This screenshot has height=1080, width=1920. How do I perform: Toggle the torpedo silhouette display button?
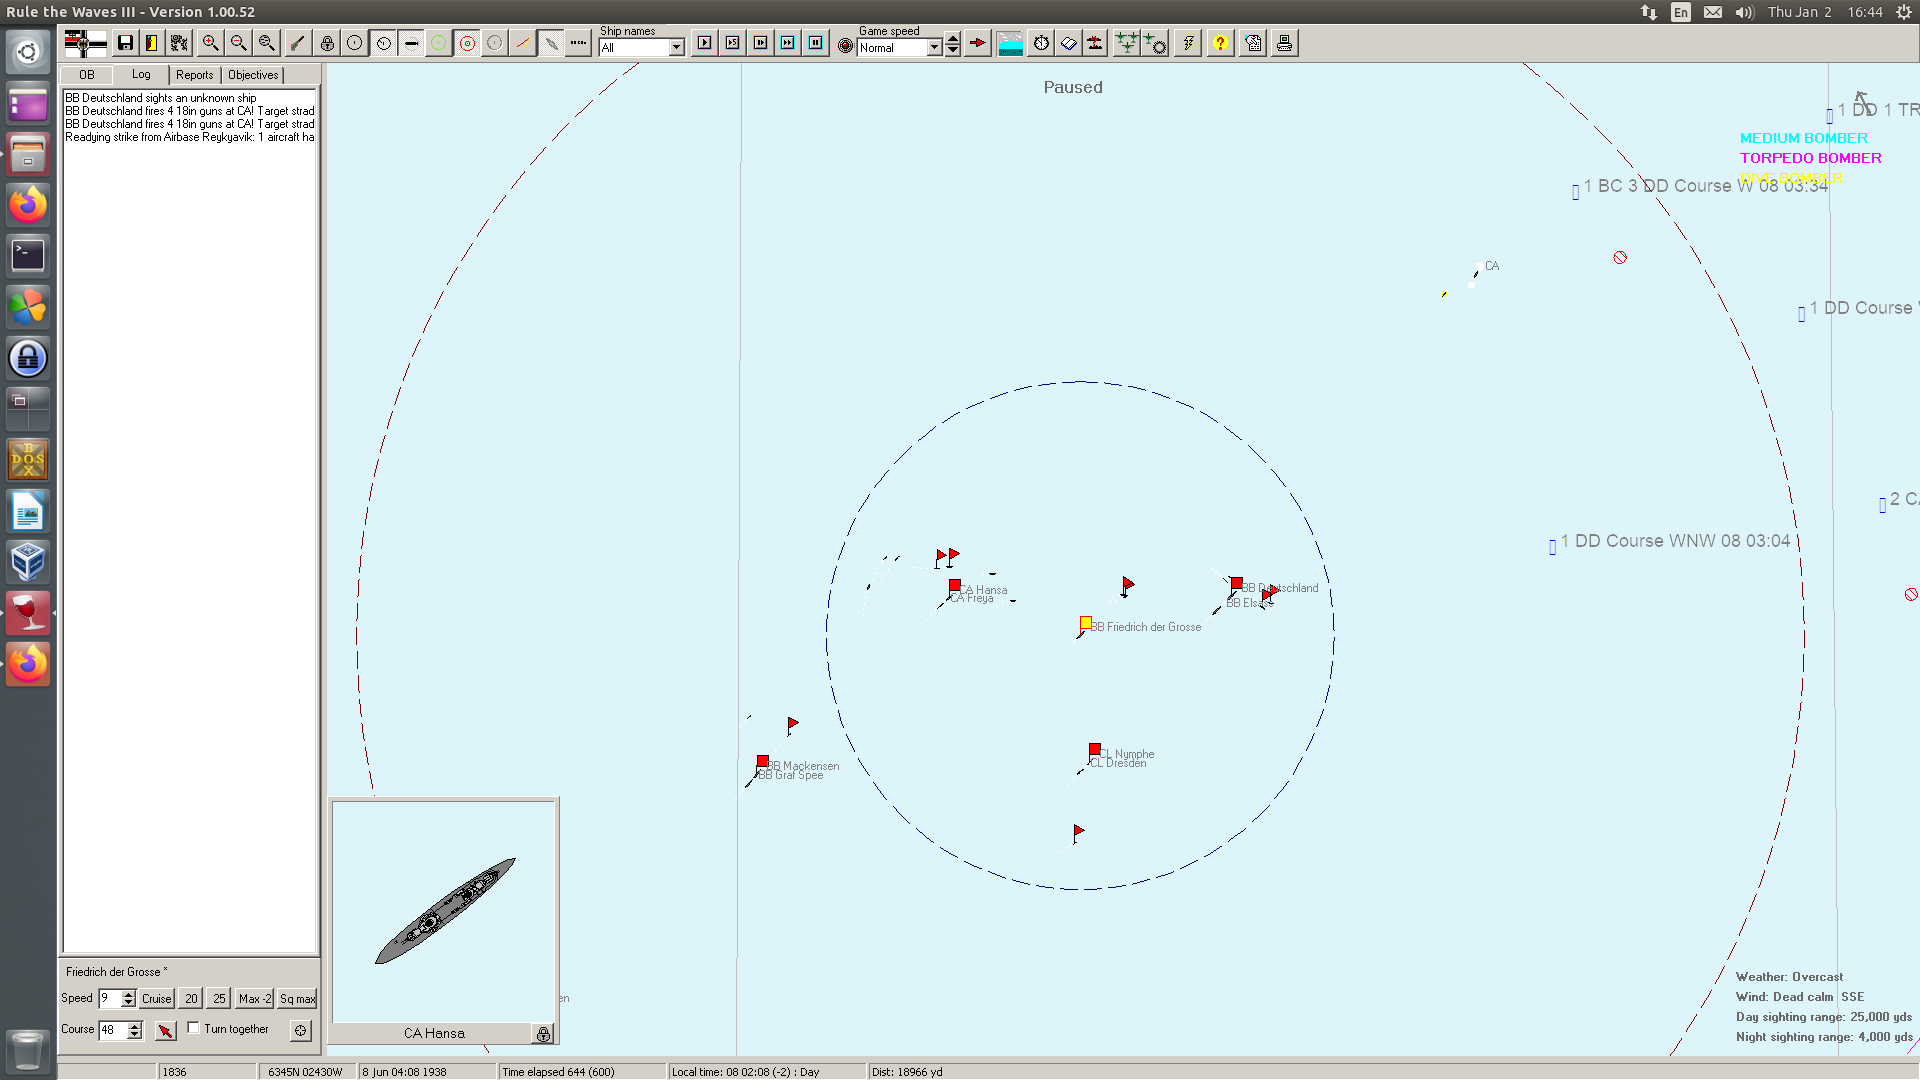[411, 43]
